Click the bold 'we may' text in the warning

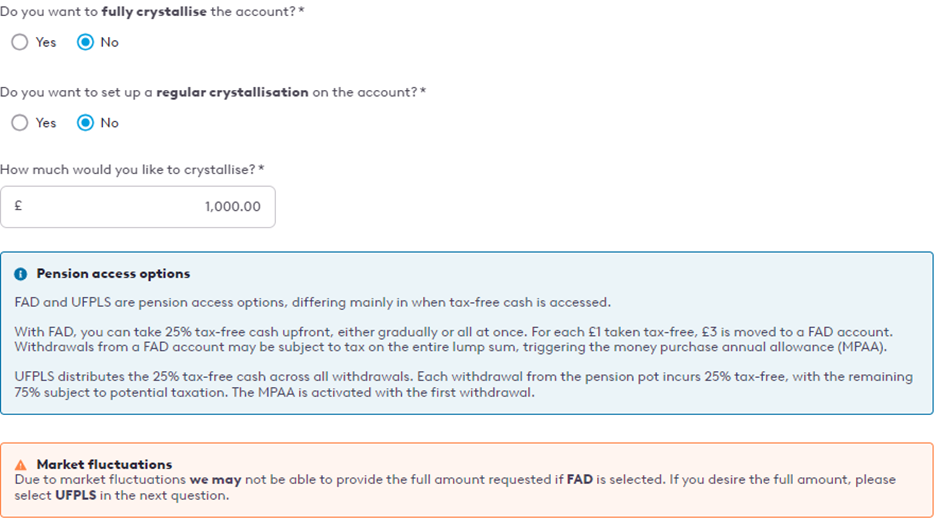pyautogui.click(x=215, y=479)
